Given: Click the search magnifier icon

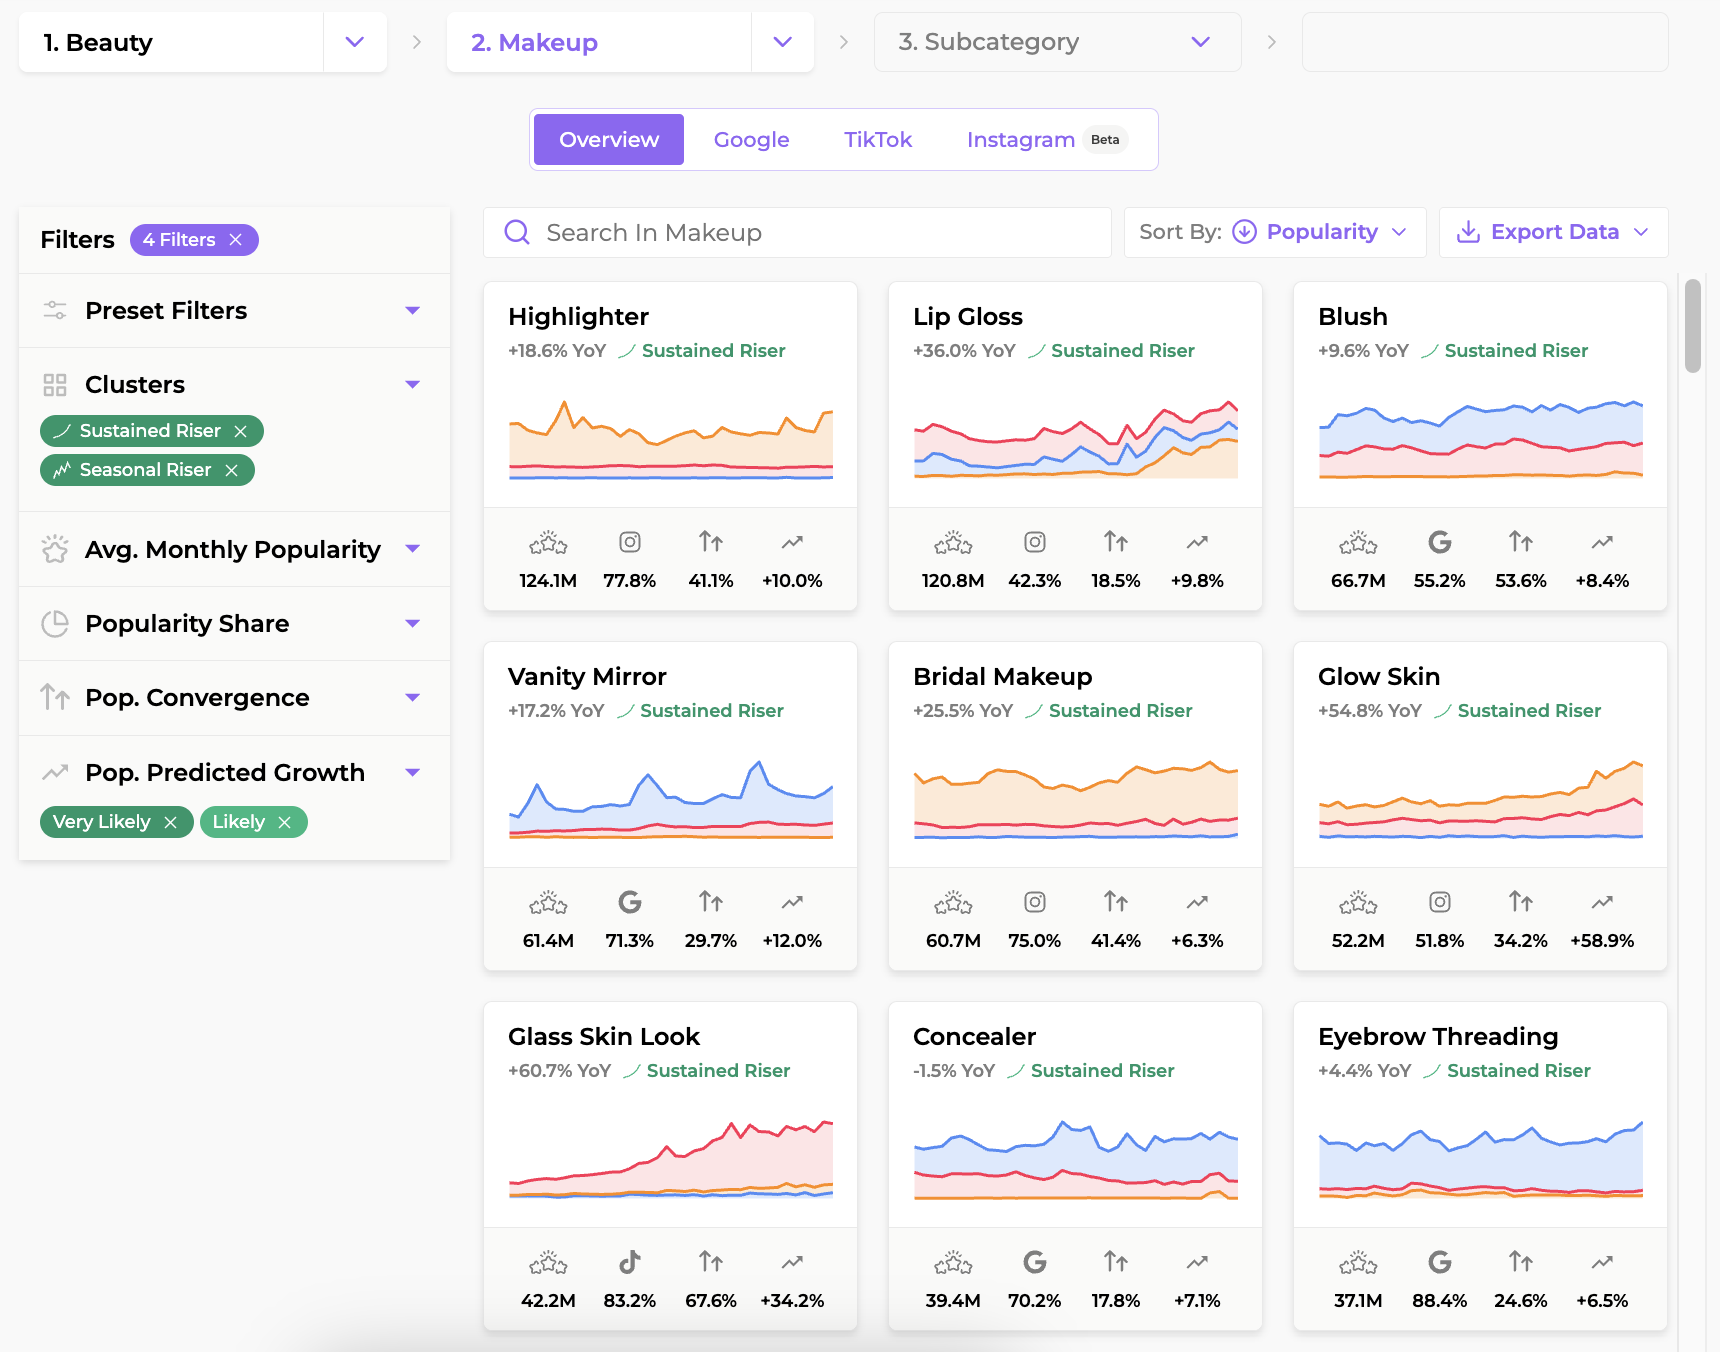Looking at the screenshot, I should coord(517,232).
